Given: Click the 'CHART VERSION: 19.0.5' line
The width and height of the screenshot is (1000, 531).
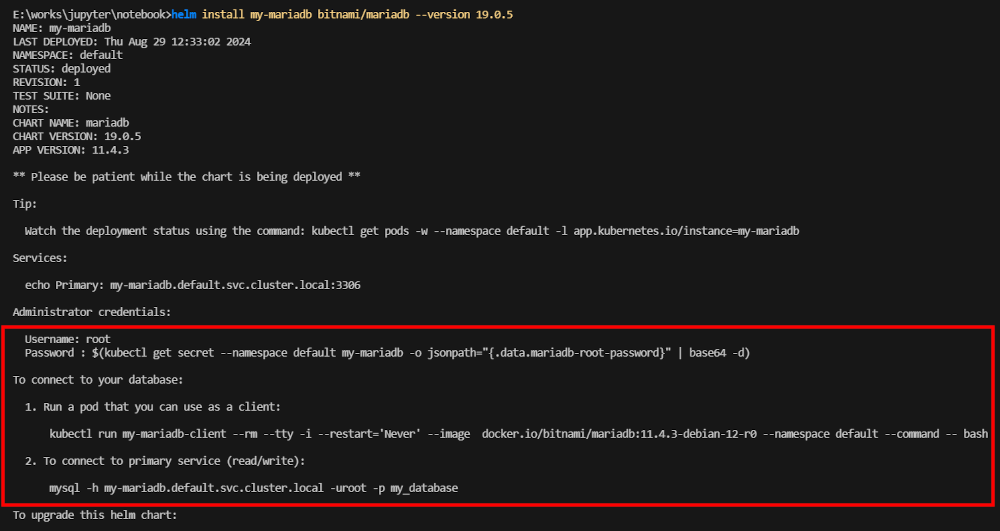Looking at the screenshot, I should 77,136.
